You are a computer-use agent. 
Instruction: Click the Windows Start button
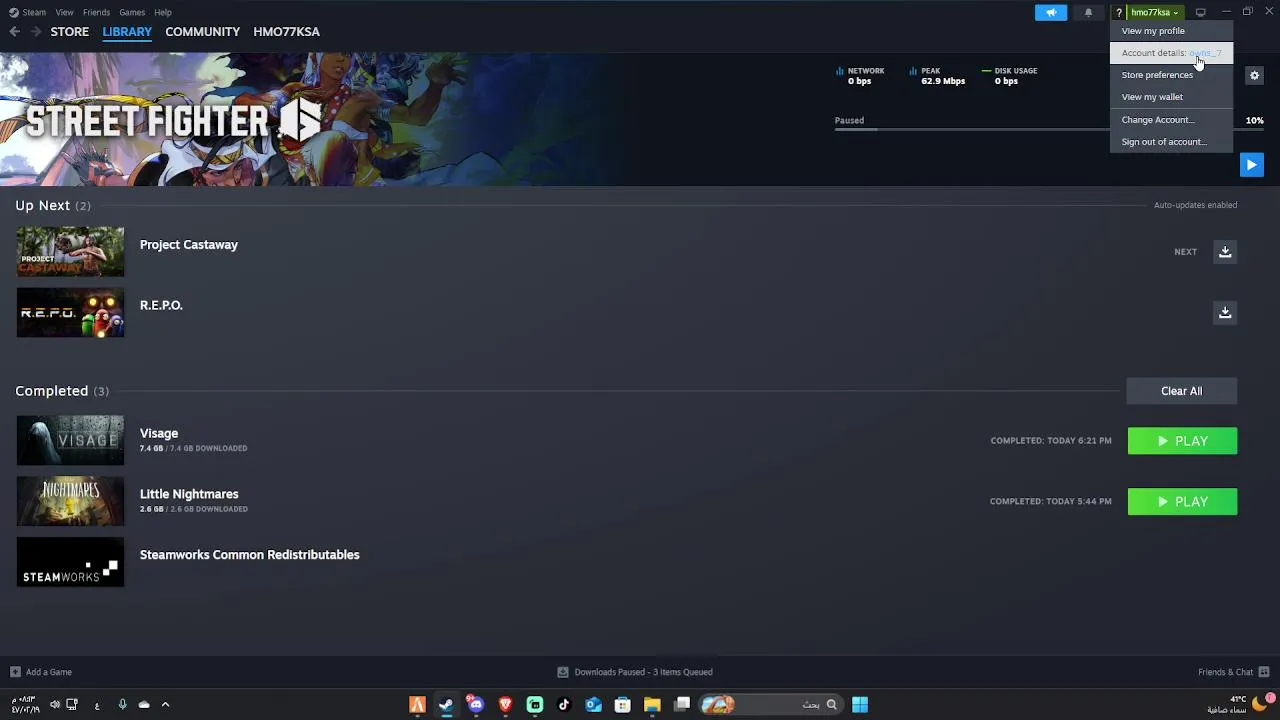(860, 705)
